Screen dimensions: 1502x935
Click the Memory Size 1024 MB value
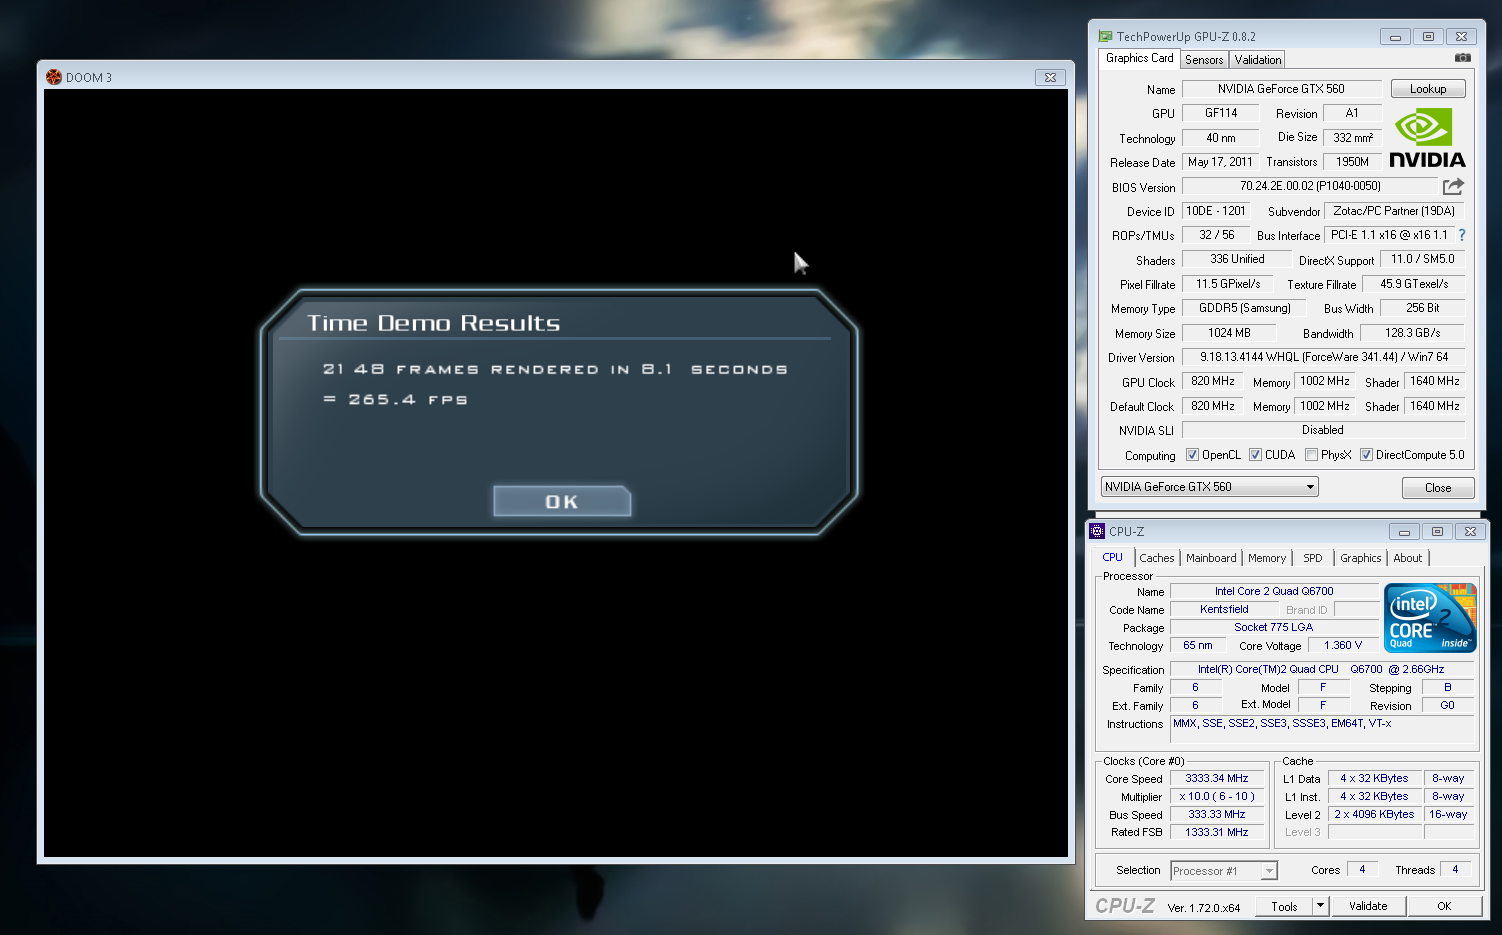tap(1229, 333)
